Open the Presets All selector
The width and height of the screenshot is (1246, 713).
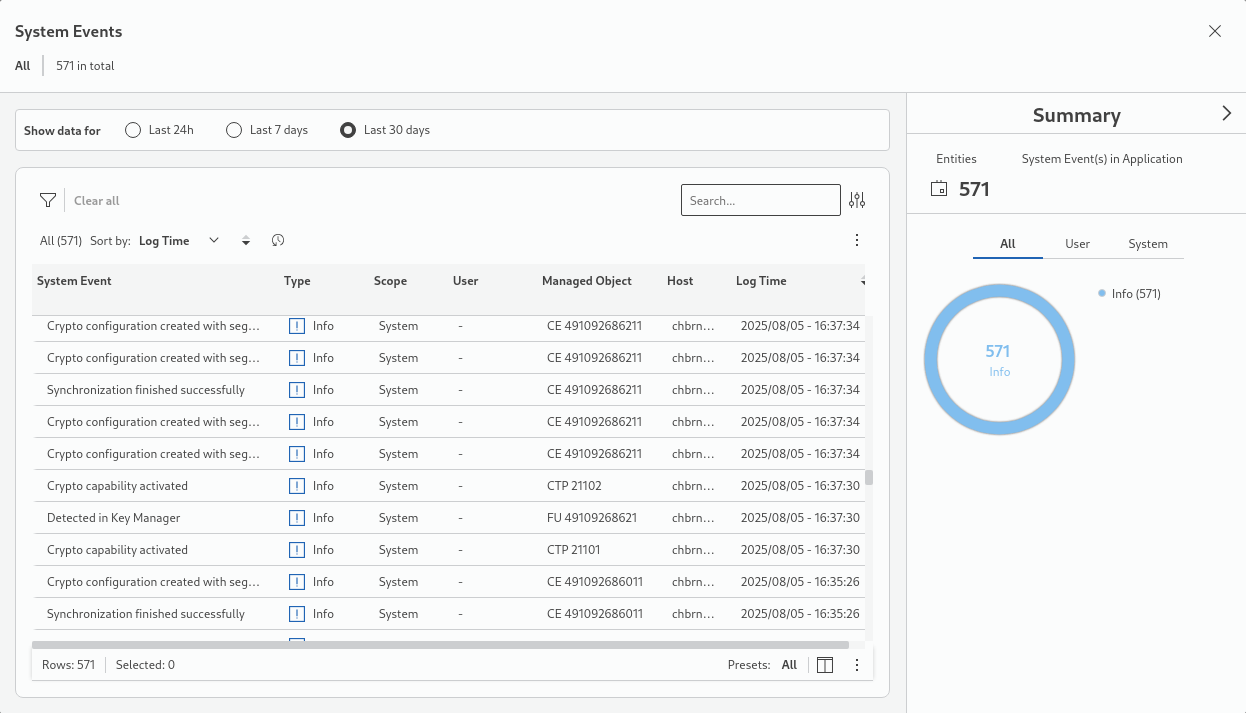[x=789, y=665]
